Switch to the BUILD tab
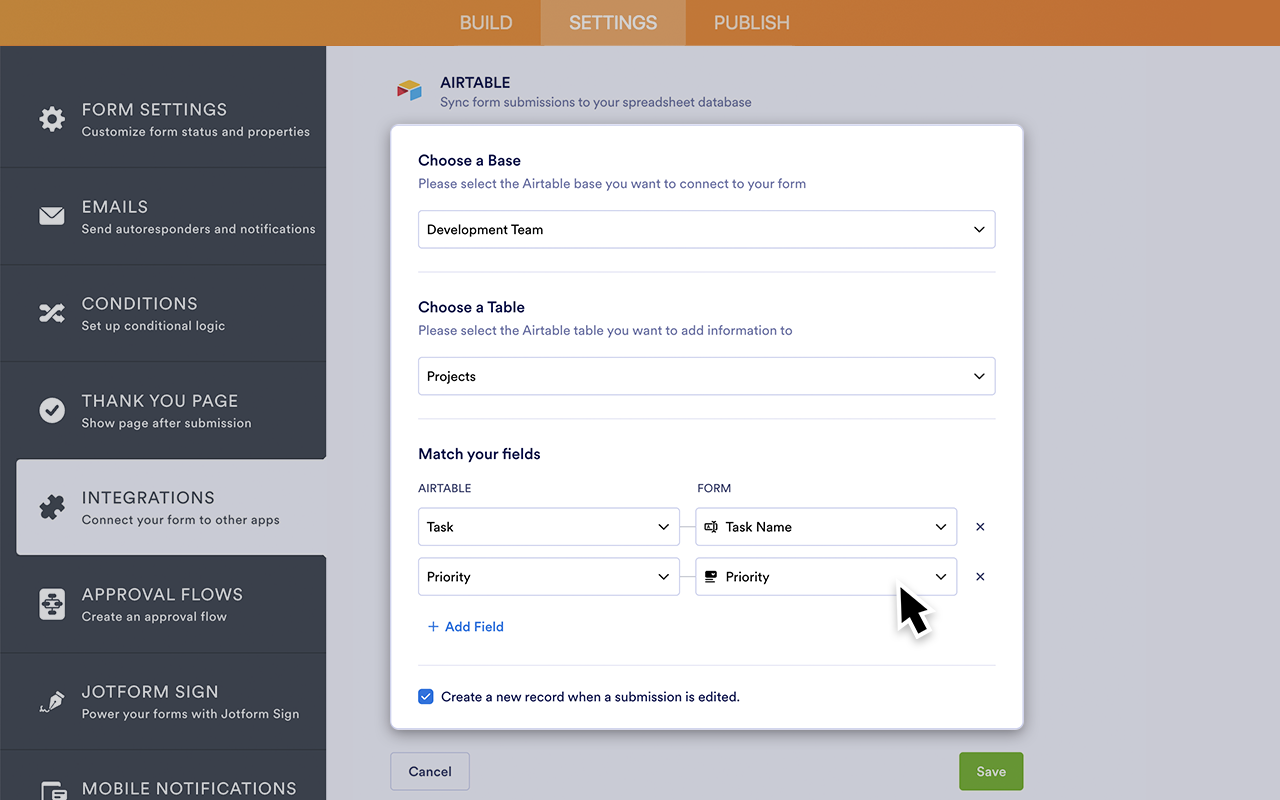 486,22
